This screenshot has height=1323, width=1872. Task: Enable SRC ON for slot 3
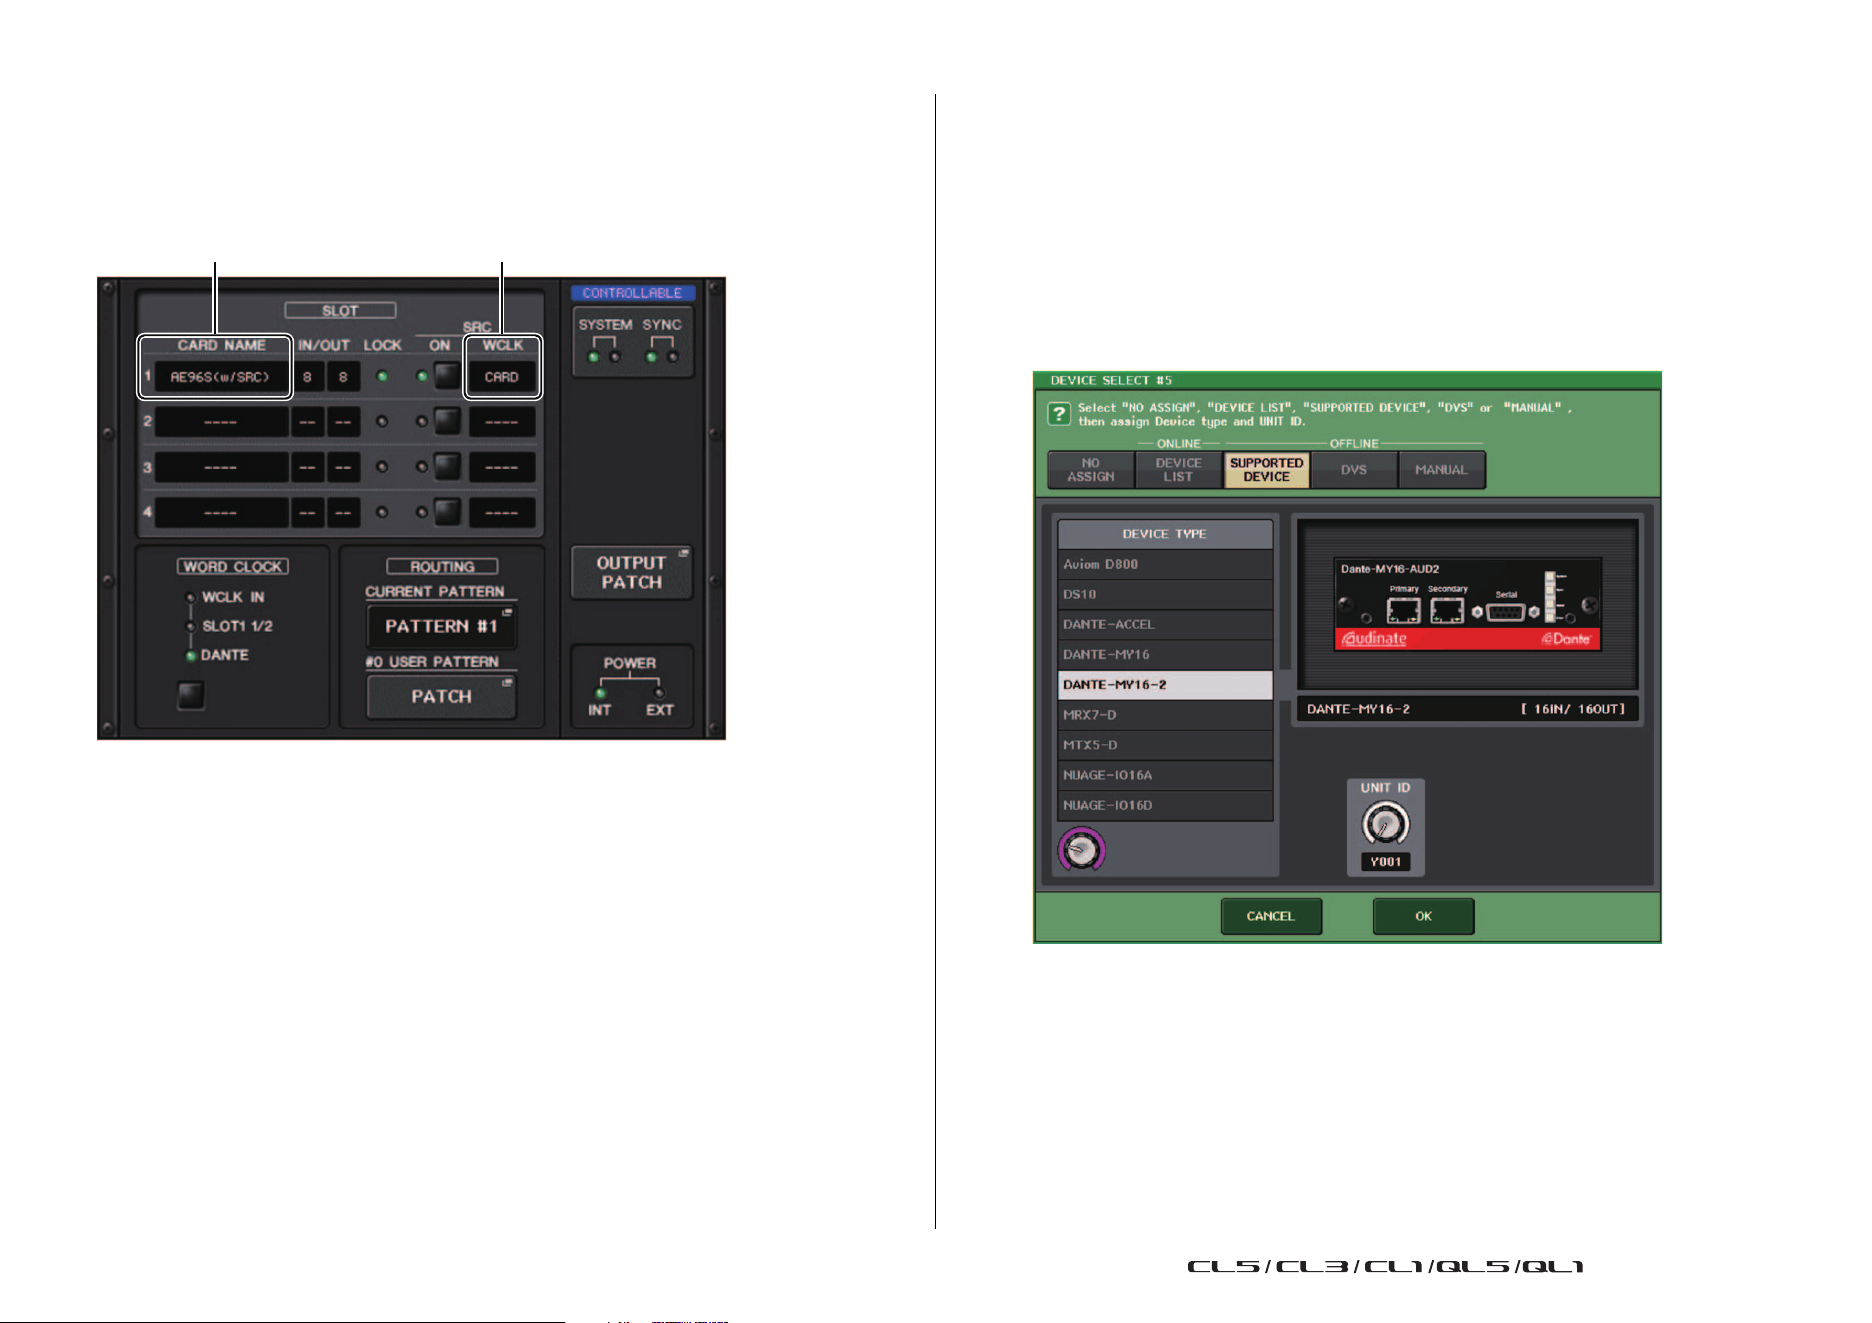coord(447,466)
